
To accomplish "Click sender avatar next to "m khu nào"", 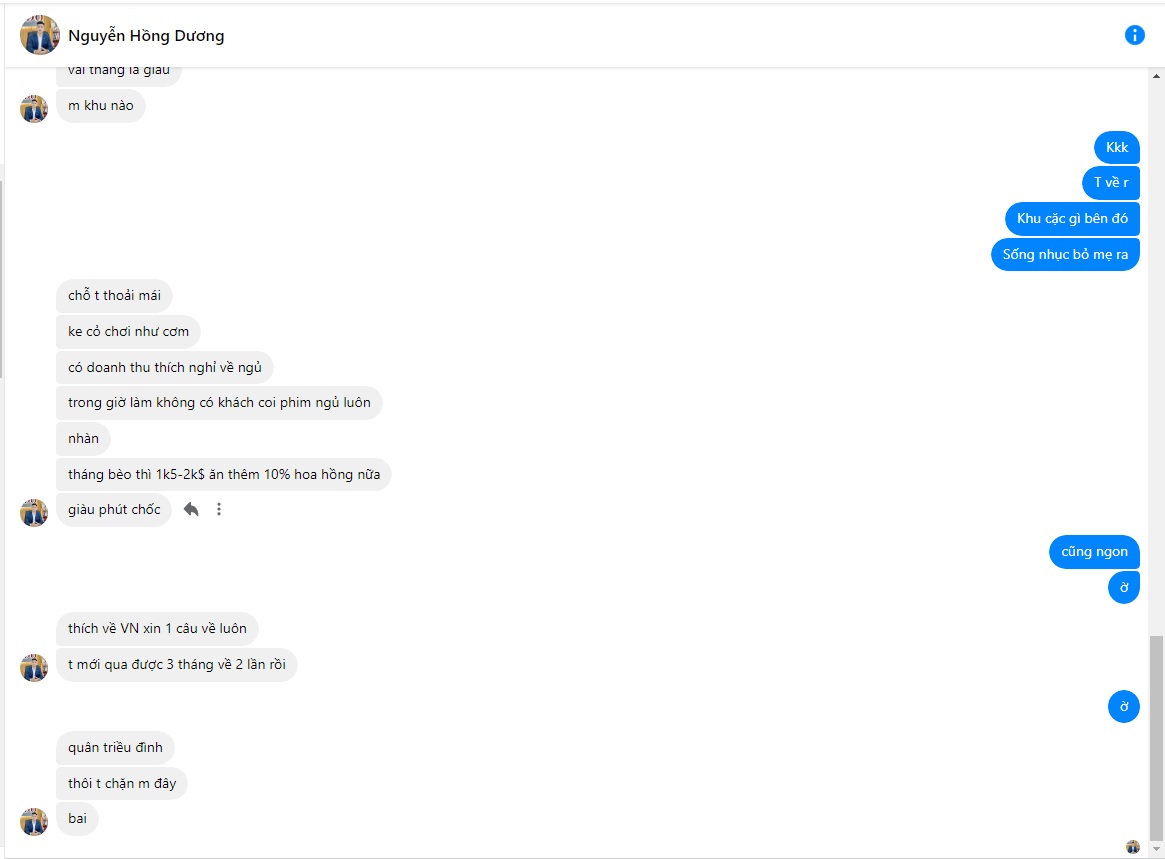I will (x=34, y=108).
